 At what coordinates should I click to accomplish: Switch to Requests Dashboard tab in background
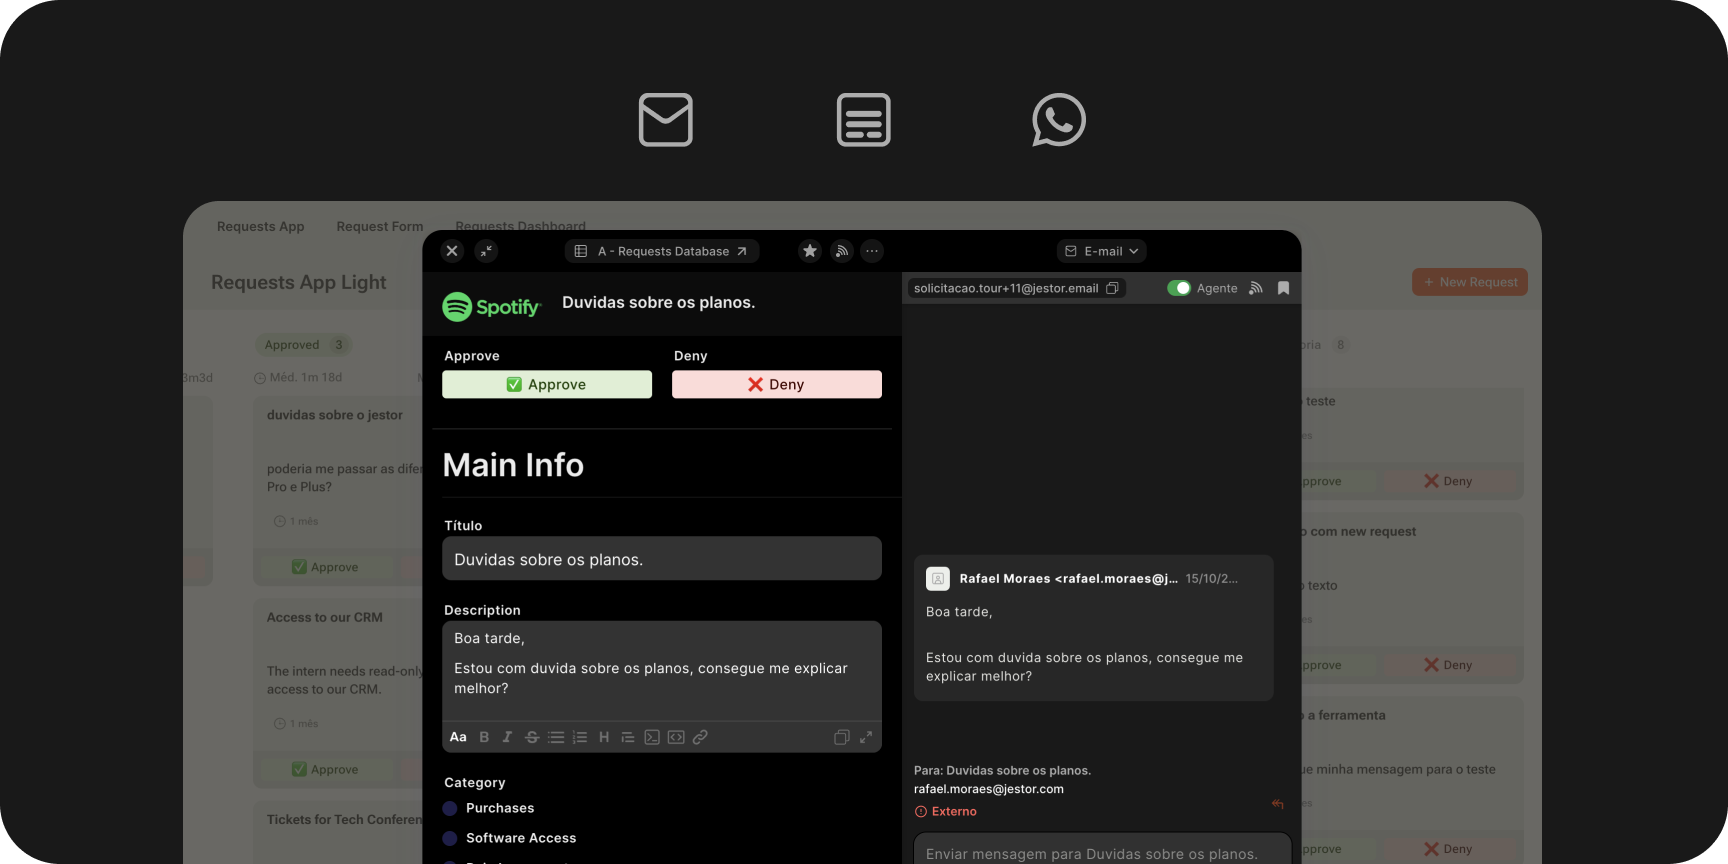tap(521, 226)
